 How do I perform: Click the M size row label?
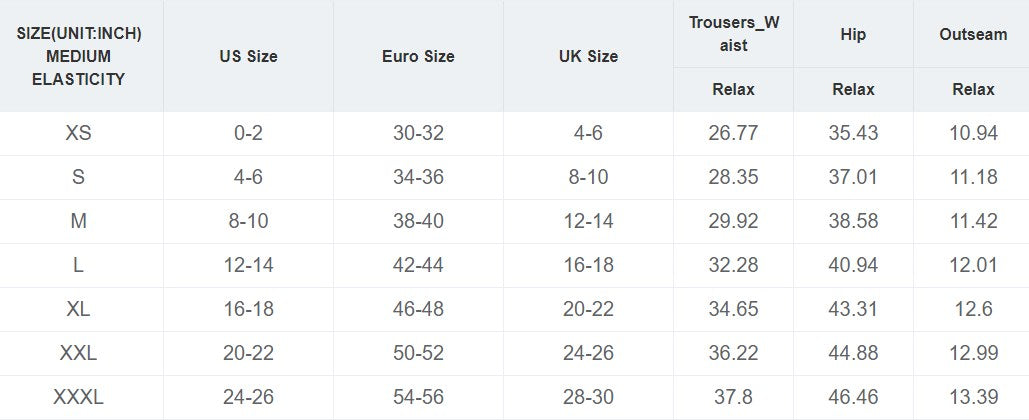(x=79, y=221)
